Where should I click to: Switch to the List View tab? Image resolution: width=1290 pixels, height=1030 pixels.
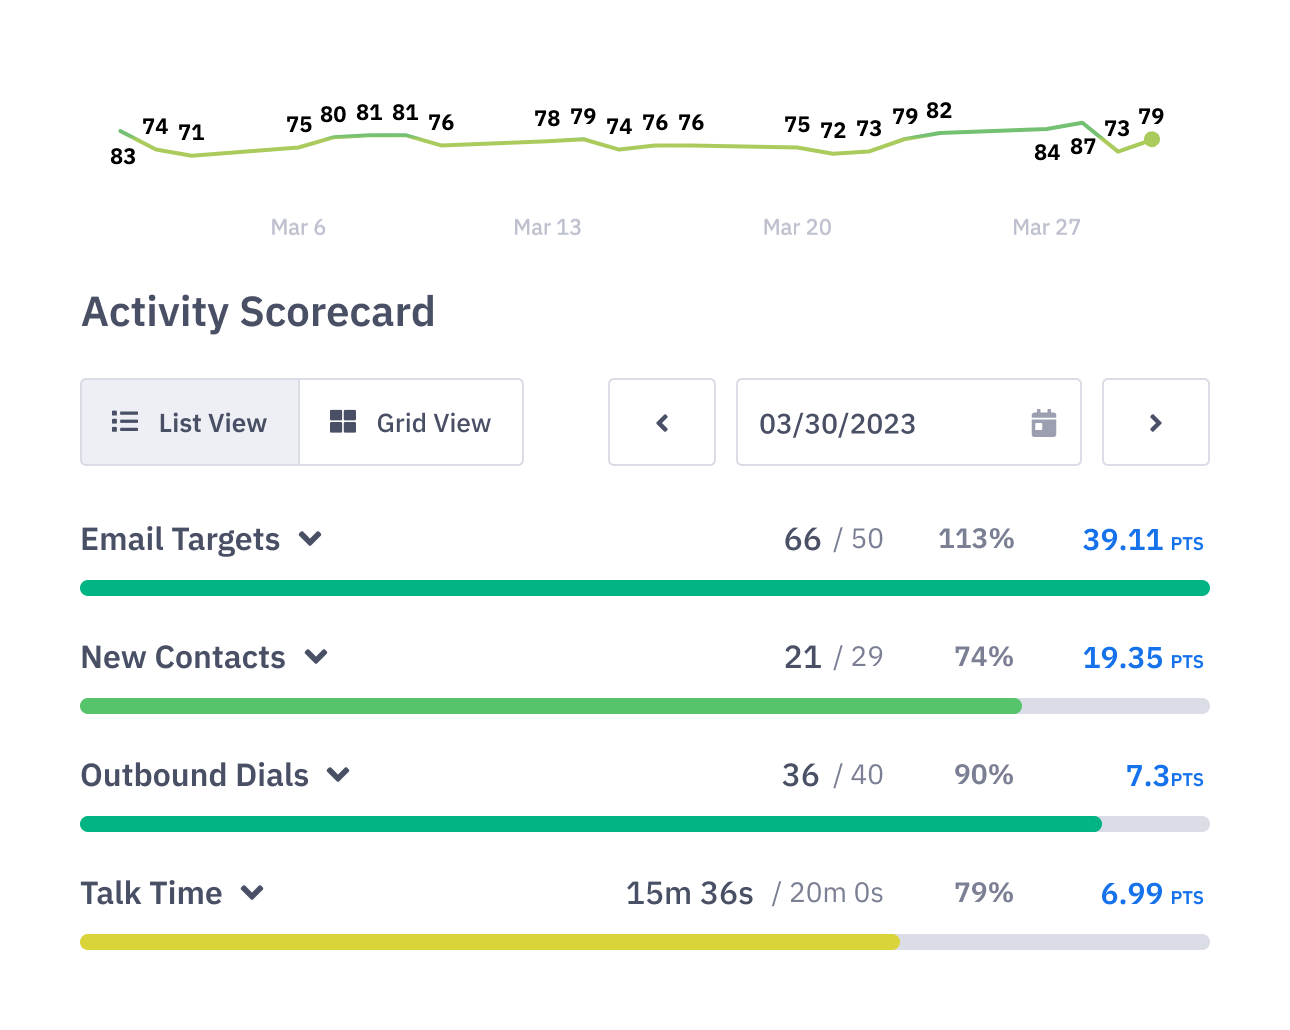click(x=189, y=422)
